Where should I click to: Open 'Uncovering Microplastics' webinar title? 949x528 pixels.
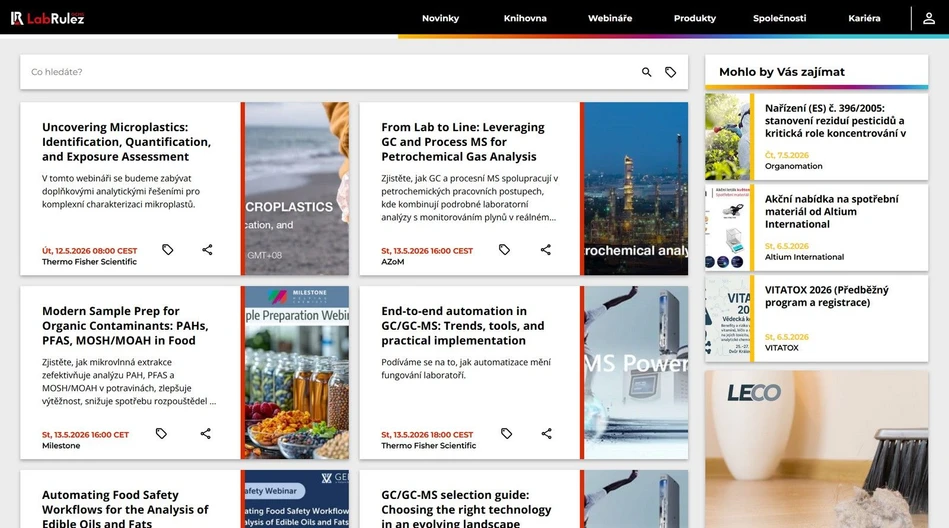pos(126,142)
